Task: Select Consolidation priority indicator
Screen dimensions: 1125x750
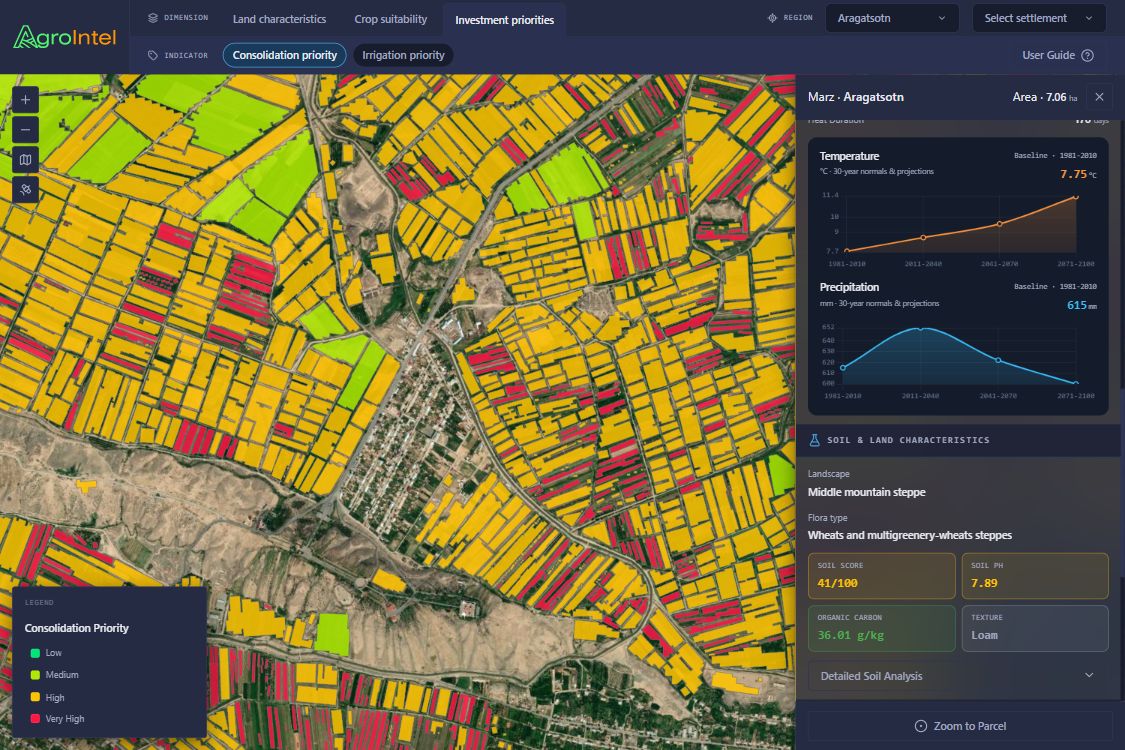Action: [285, 55]
